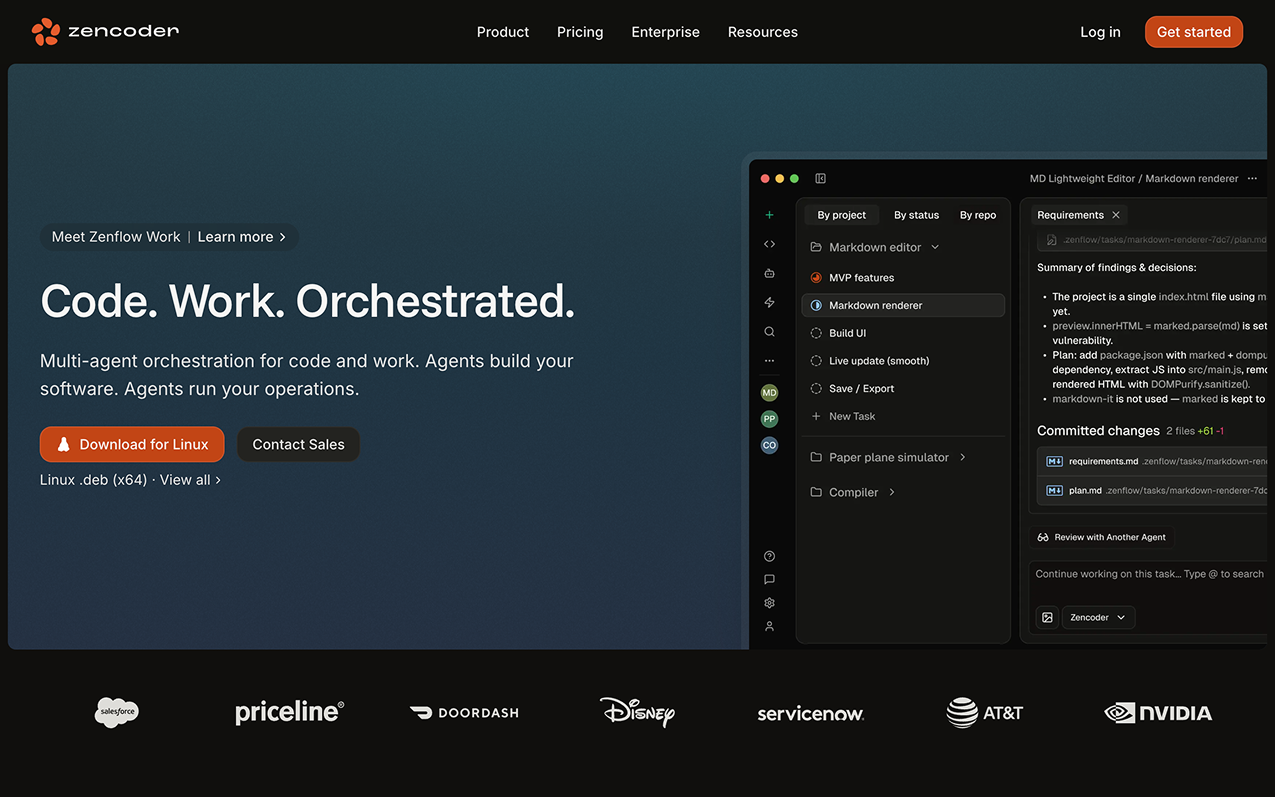
Task: Expand the Paper plane simulator chevron
Action: coord(963,457)
